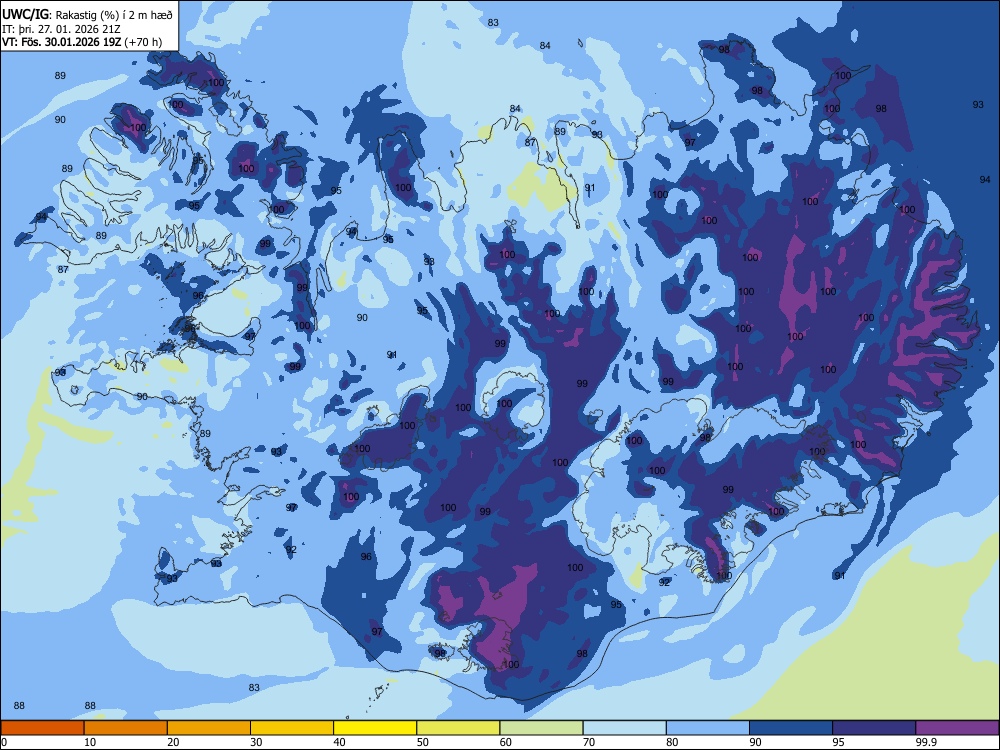Viewport: 1000px width, 750px height.
Task: Click the legend tick label '50'
Action: click(x=422, y=742)
